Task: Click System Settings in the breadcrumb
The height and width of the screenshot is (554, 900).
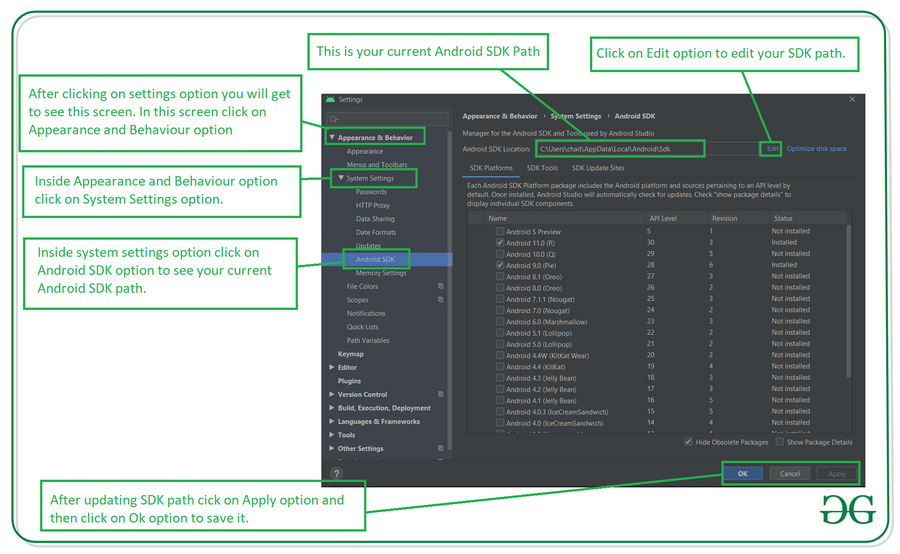Action: point(576,116)
